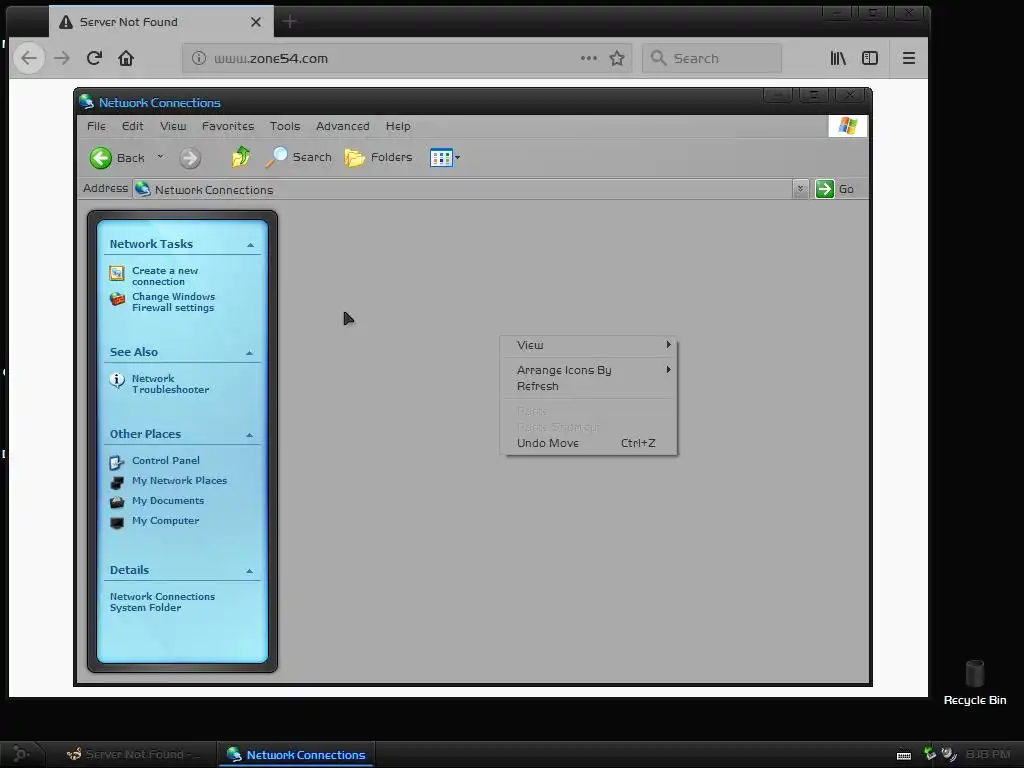1024x768 pixels.
Task: Open Search in Network Connections toolbar
Action: (x=299, y=157)
